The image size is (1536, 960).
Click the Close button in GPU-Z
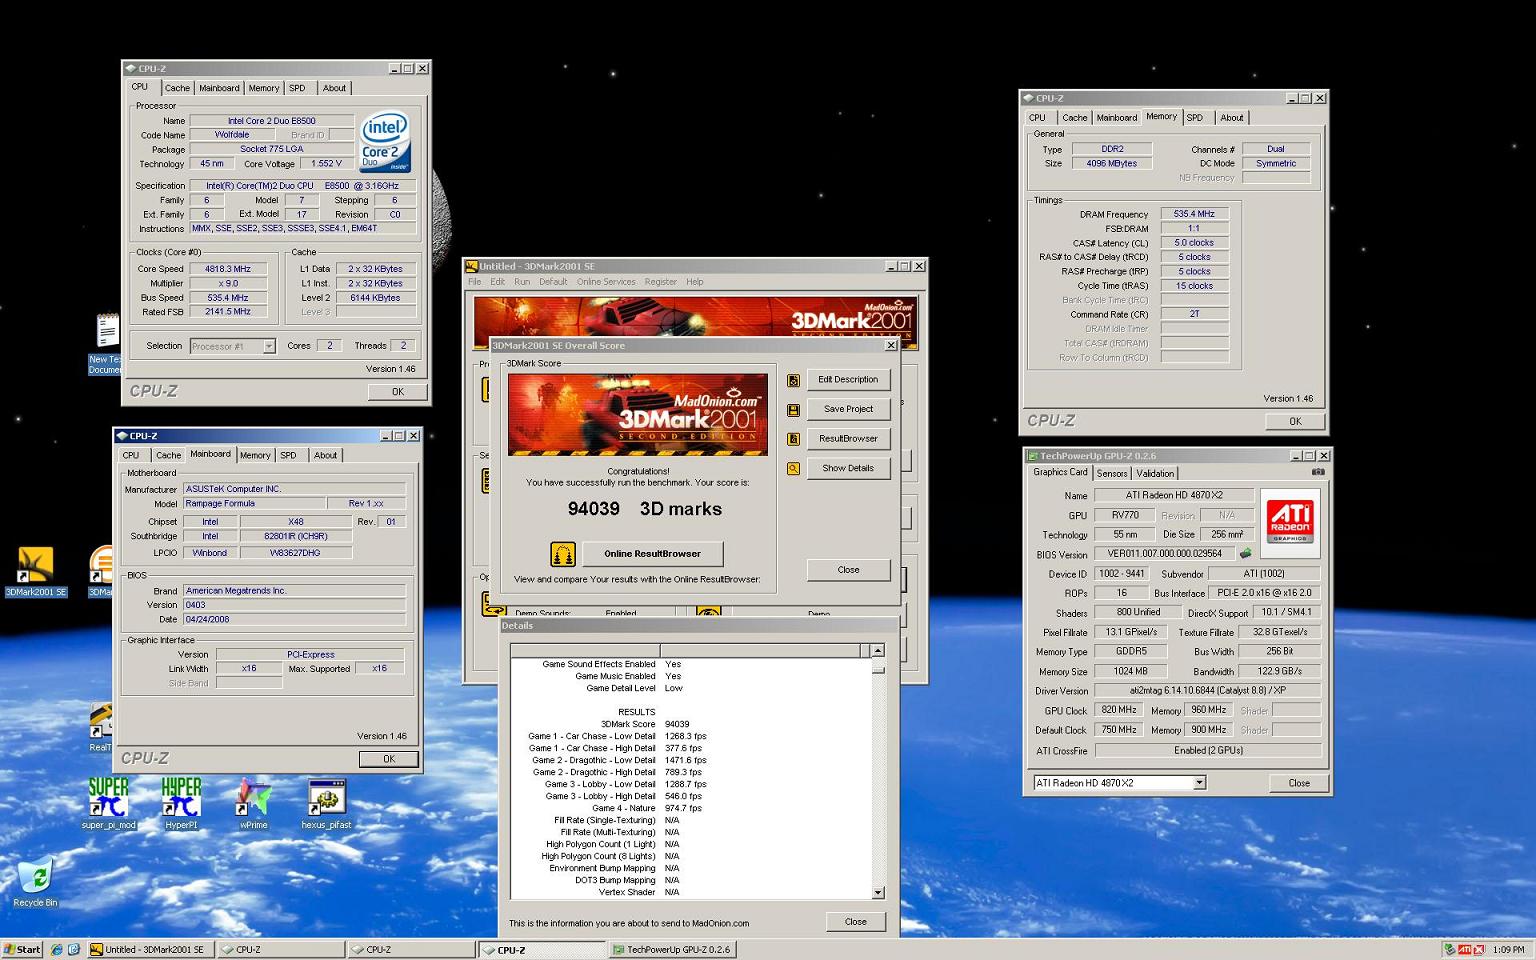click(1299, 783)
